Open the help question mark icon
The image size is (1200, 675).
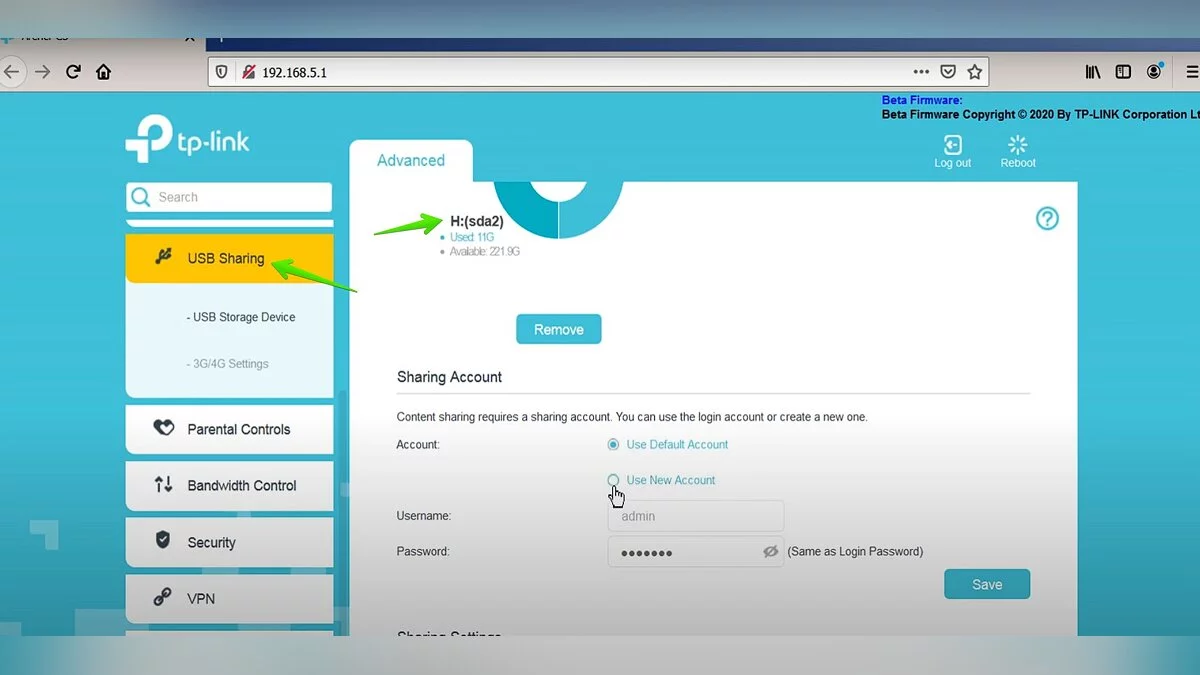click(1047, 218)
